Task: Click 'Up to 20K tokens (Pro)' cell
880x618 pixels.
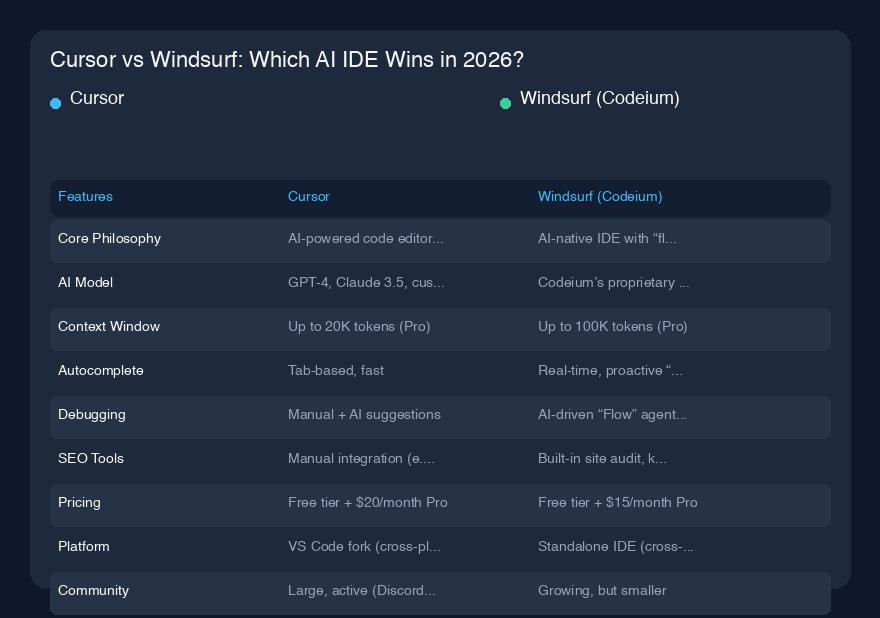Action: pyautogui.click(x=359, y=327)
